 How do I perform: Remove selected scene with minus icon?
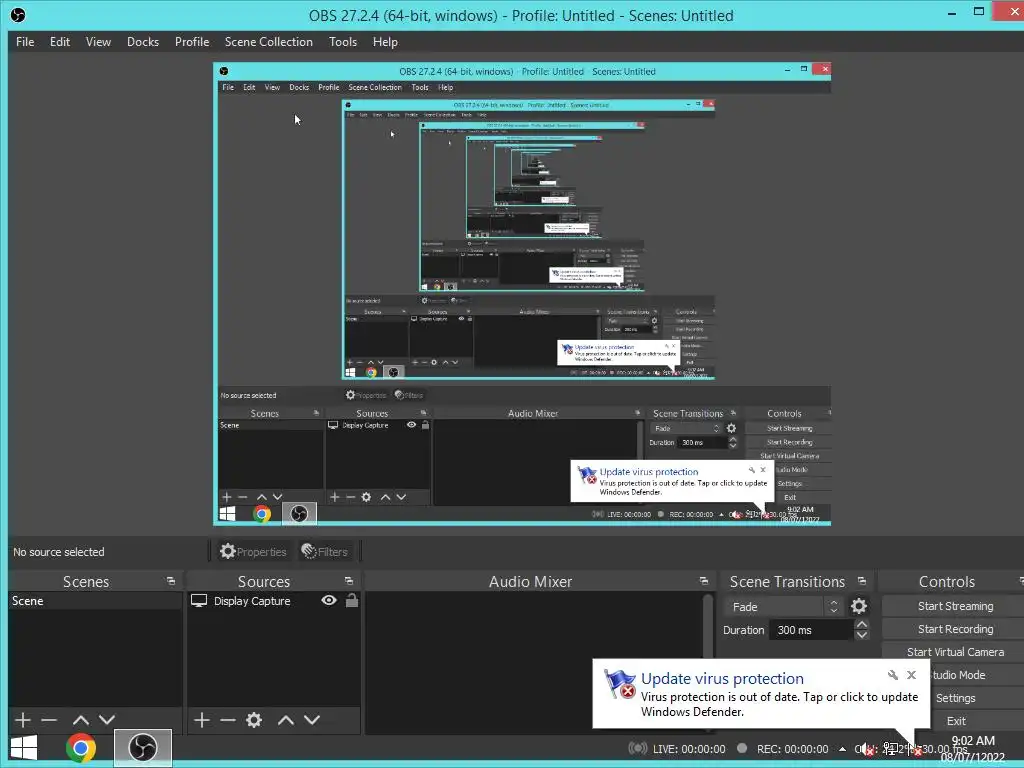(49, 720)
